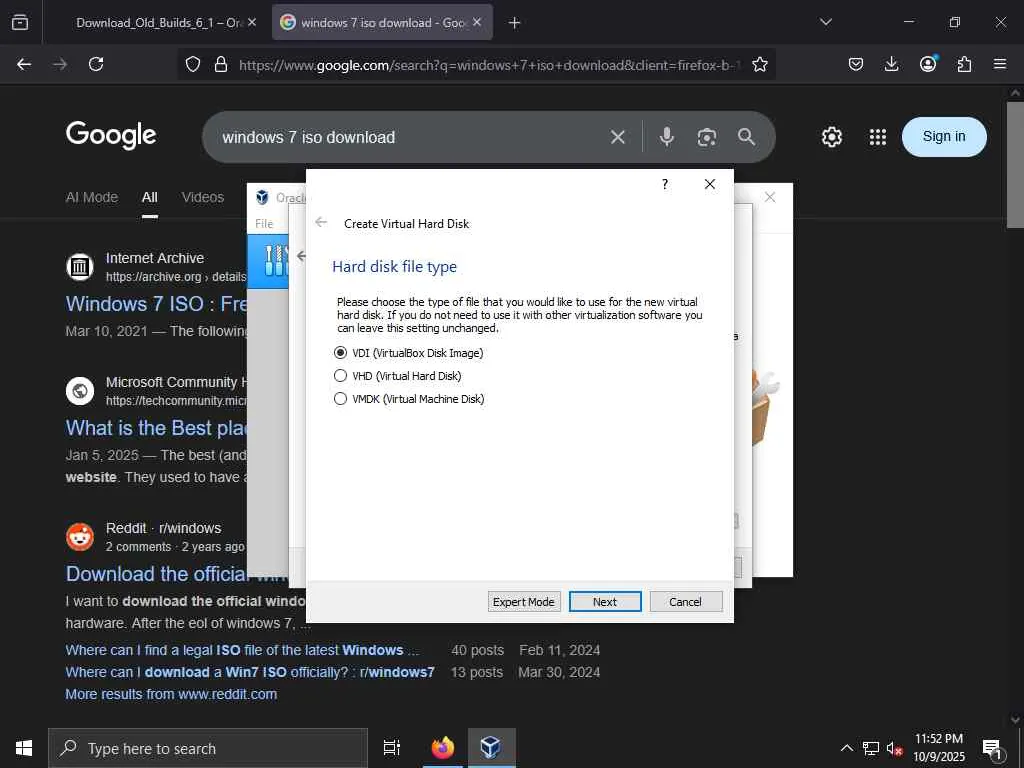1024x768 pixels.
Task: Start Google voice search microphone
Action: (667, 136)
